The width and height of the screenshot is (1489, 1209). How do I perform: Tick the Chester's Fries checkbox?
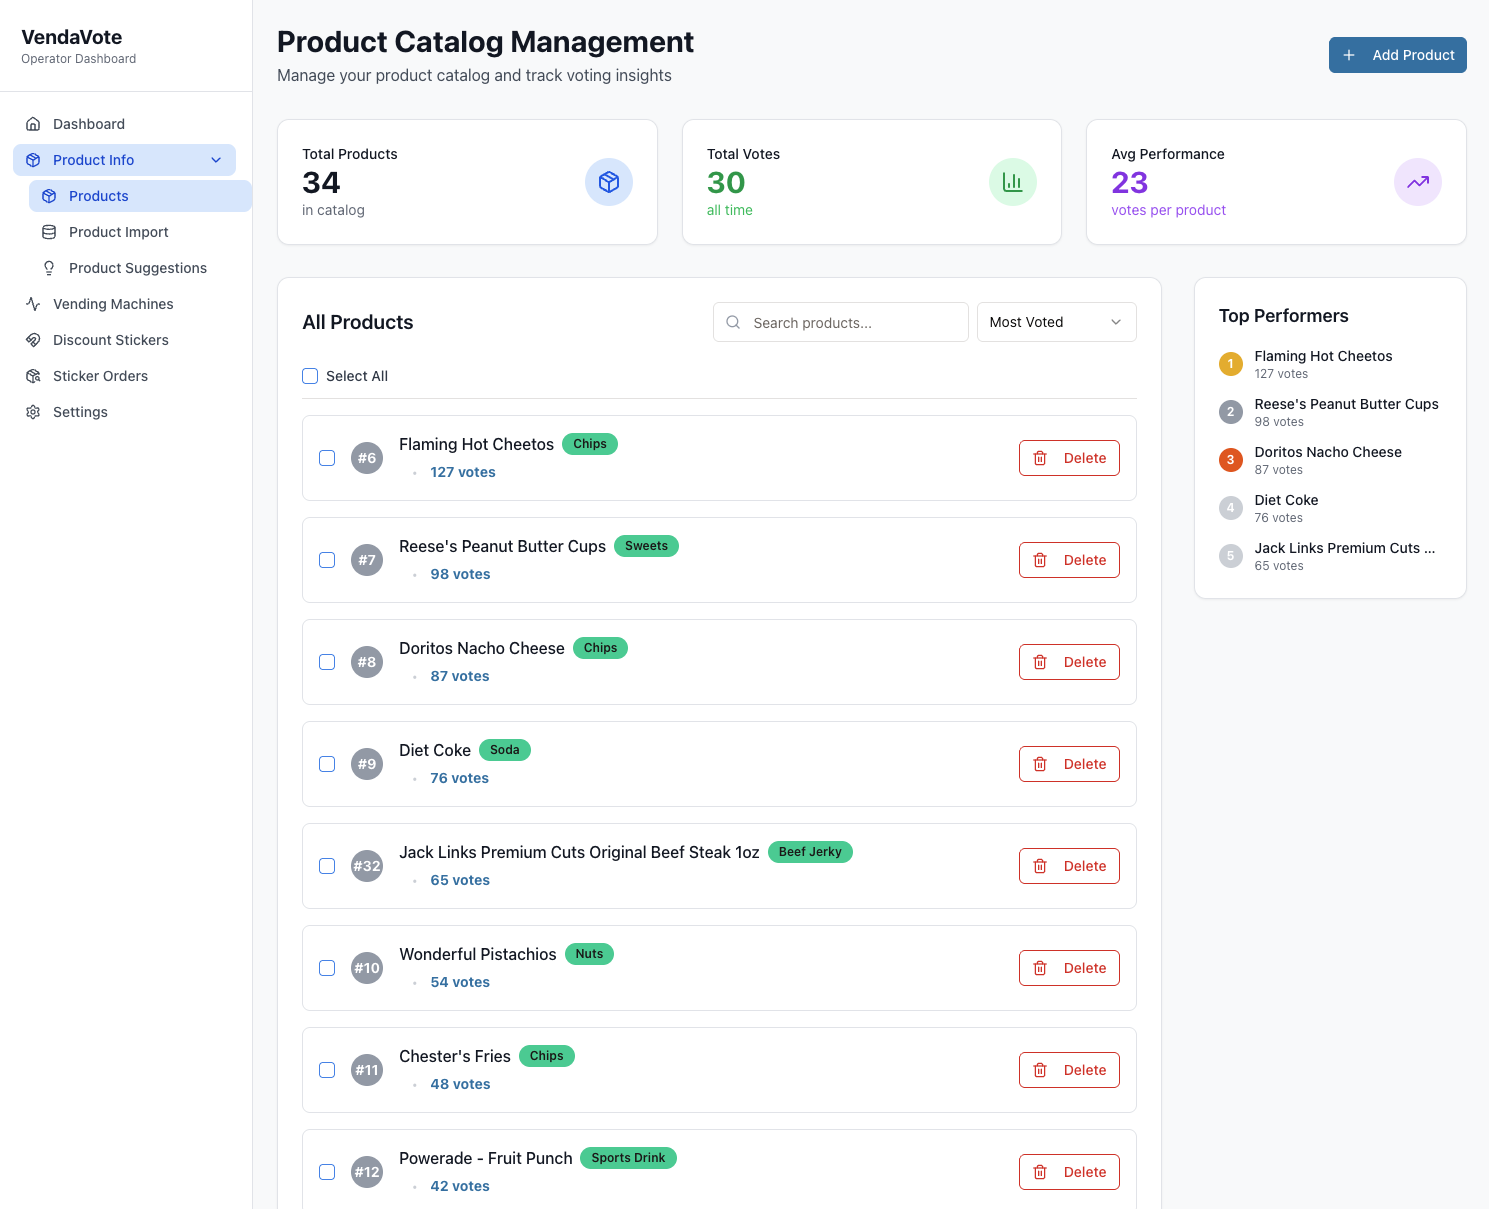click(327, 1070)
